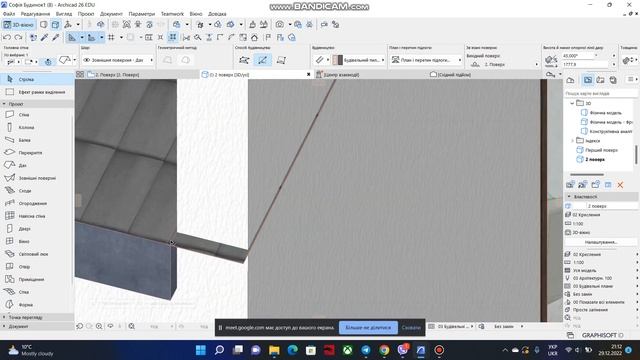Toggle the guide lines ruler icon

[x=72, y=38]
